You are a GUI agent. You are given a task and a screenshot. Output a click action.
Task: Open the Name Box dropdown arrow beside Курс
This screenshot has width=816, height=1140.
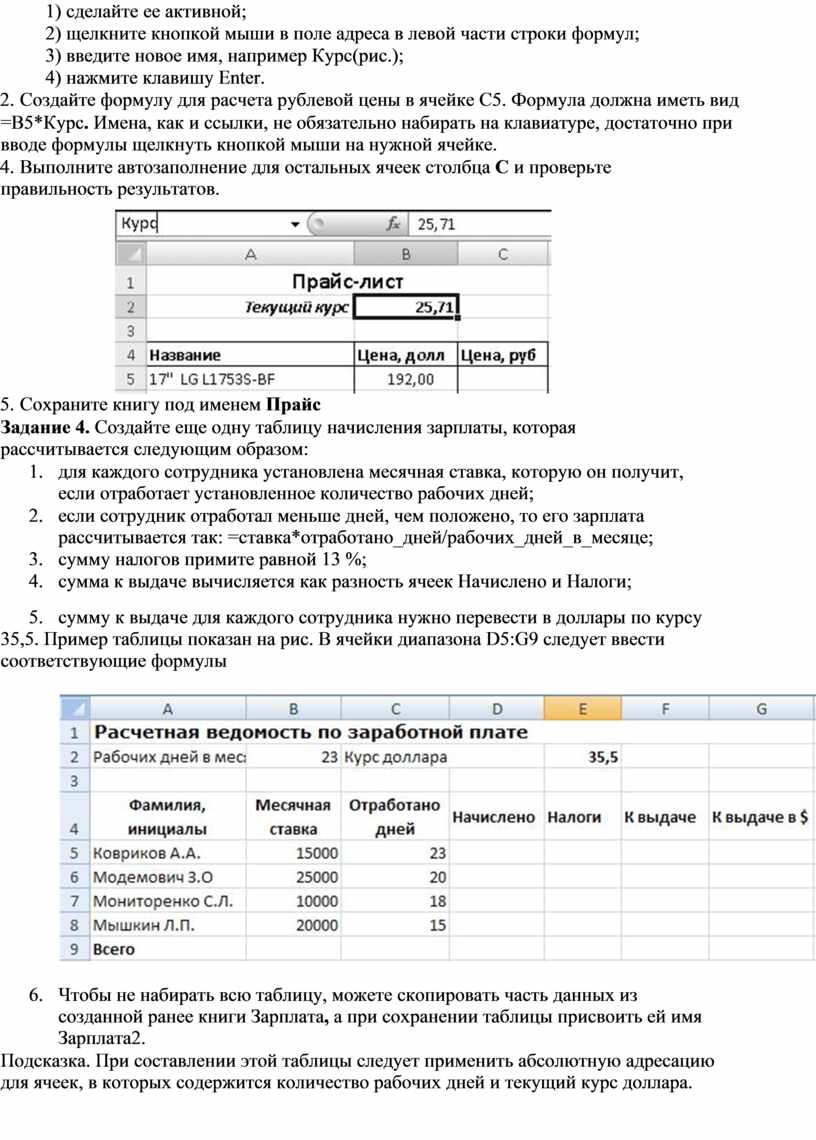(x=295, y=224)
